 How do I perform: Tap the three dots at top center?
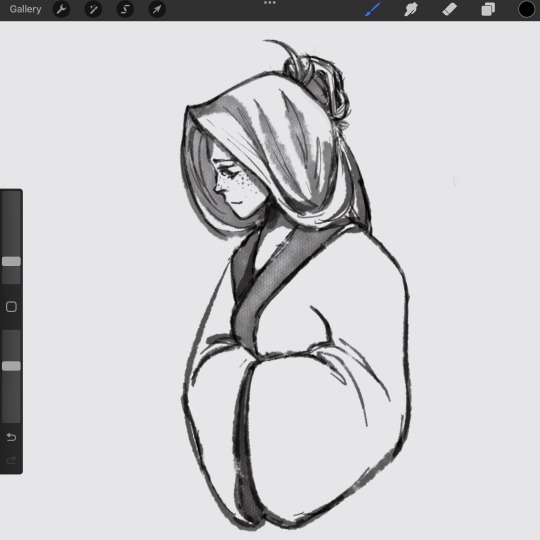tap(270, 3)
